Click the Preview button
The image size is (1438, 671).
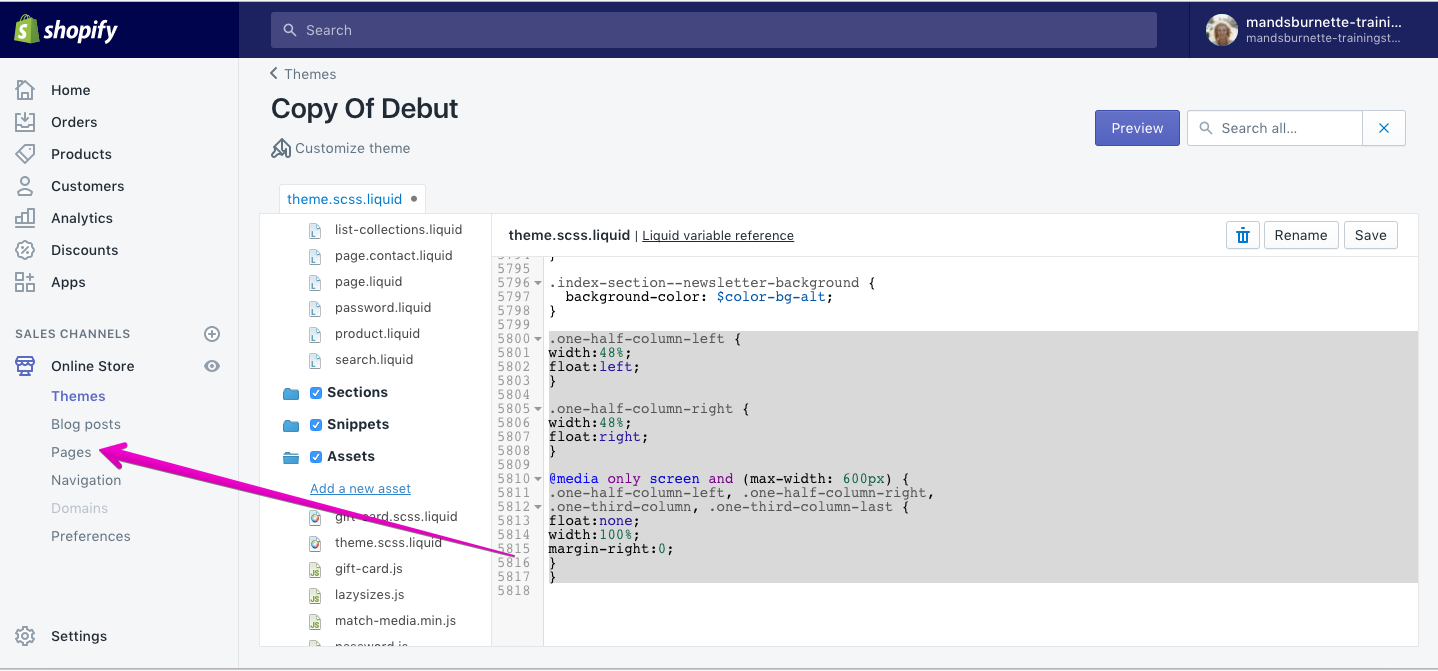point(1137,128)
